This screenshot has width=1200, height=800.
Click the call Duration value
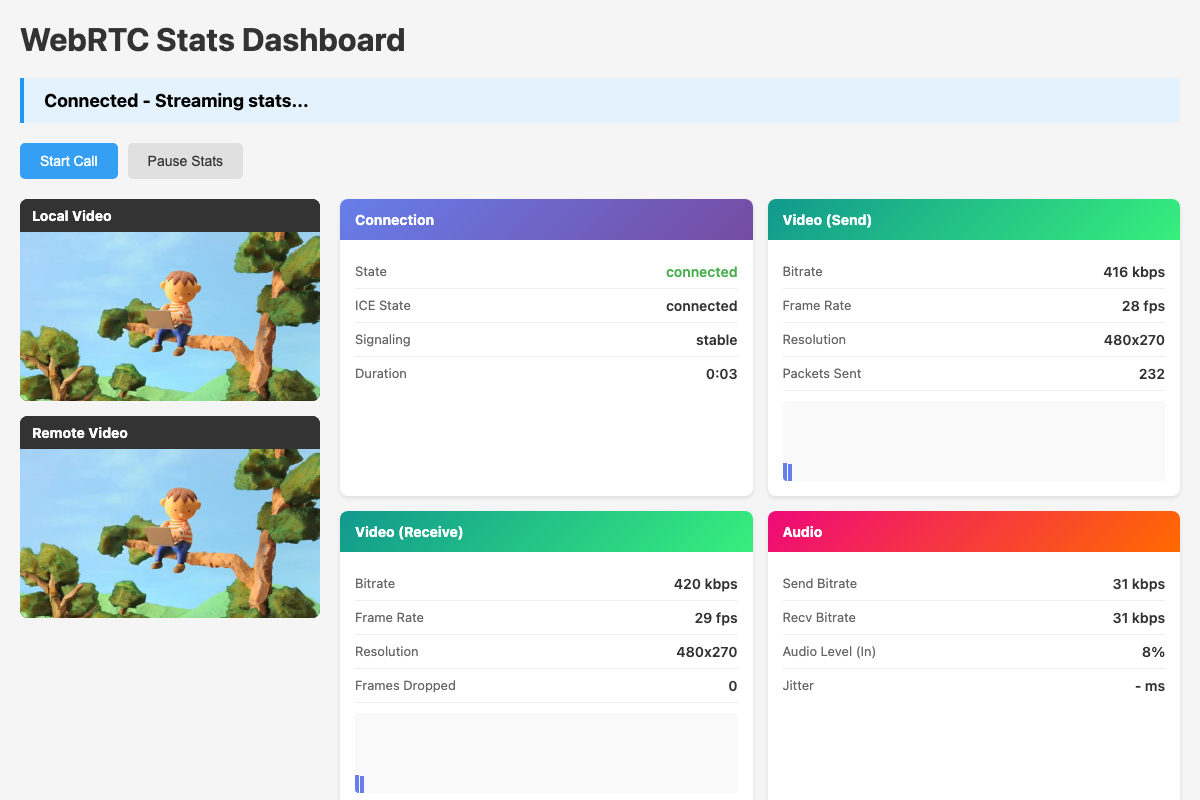pyautogui.click(x=722, y=373)
